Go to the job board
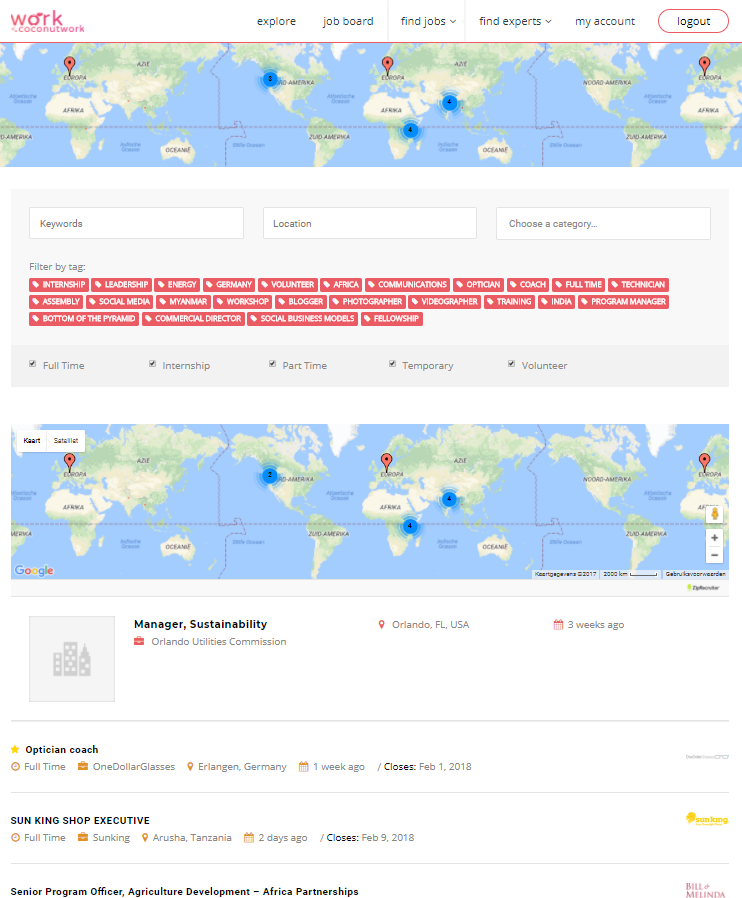The width and height of the screenshot is (742, 898). pos(348,21)
